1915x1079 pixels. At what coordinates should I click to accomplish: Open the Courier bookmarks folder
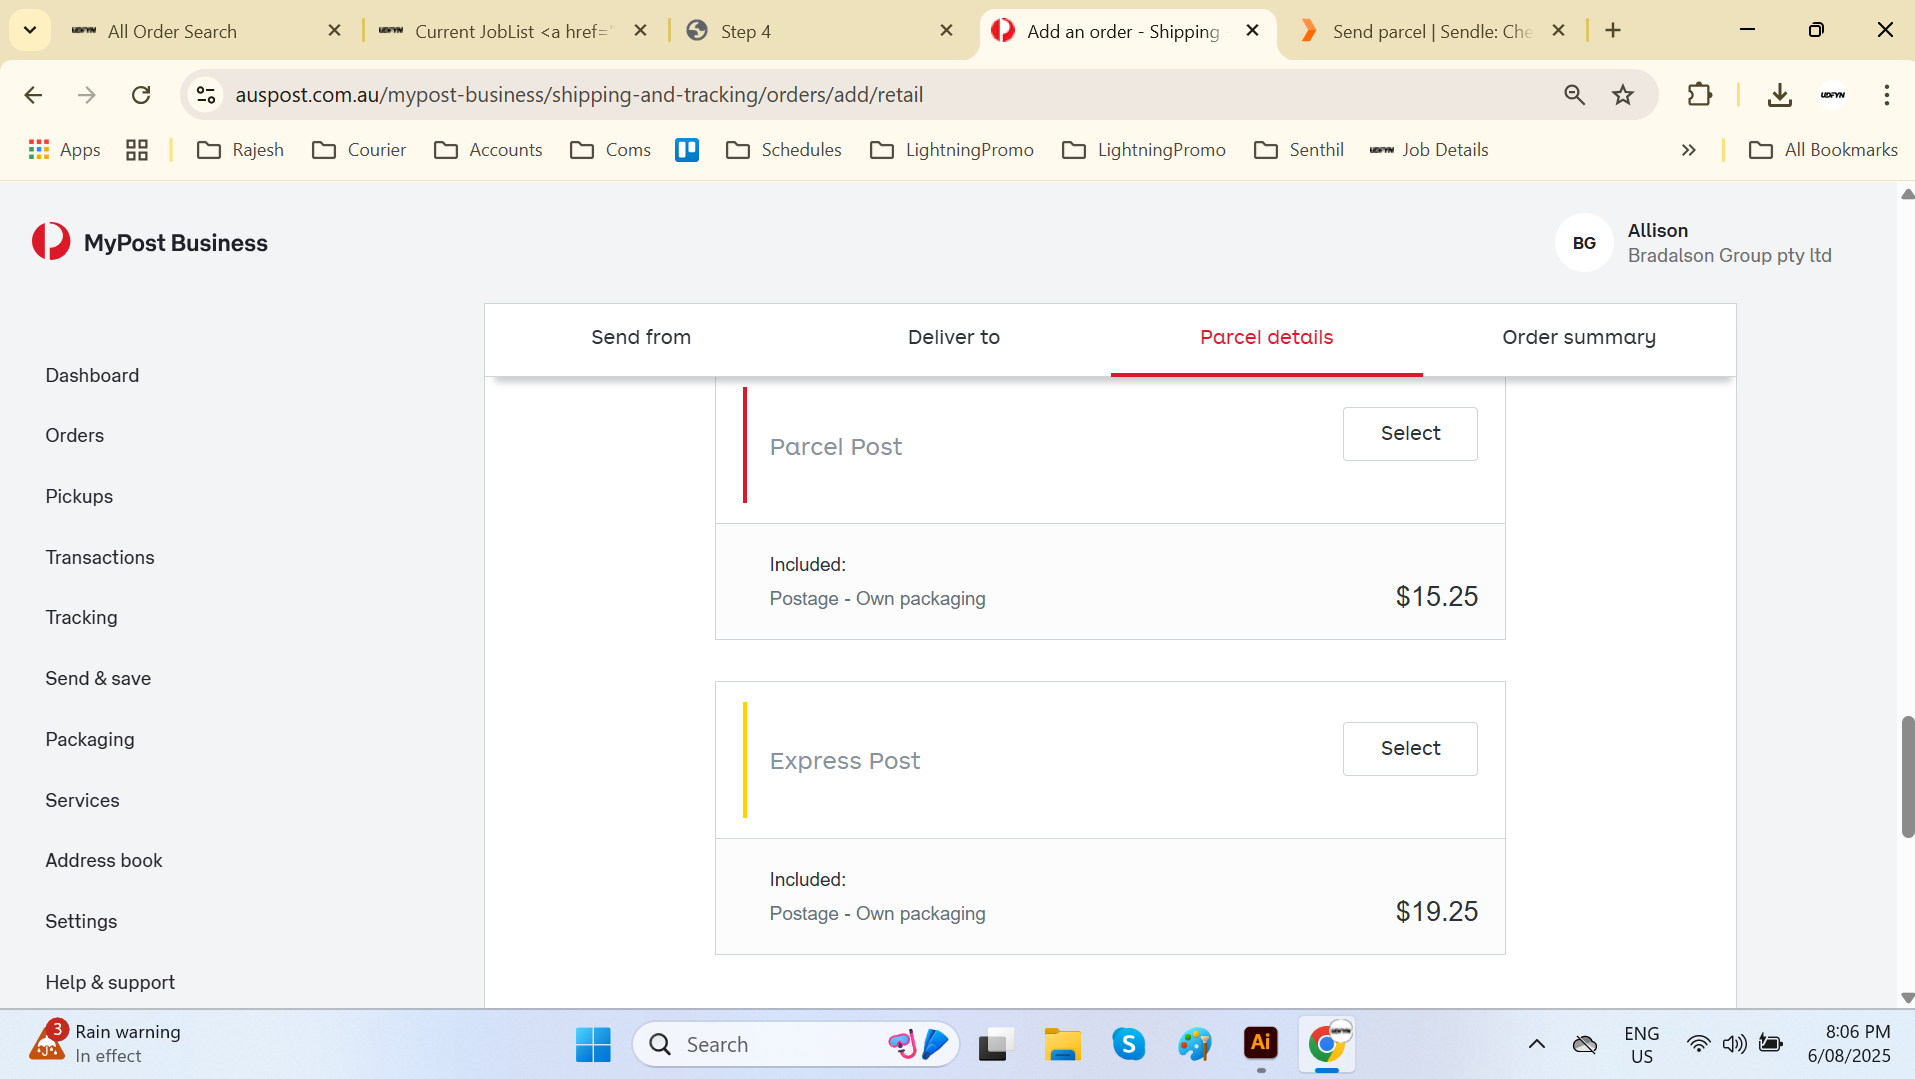pyautogui.click(x=359, y=150)
